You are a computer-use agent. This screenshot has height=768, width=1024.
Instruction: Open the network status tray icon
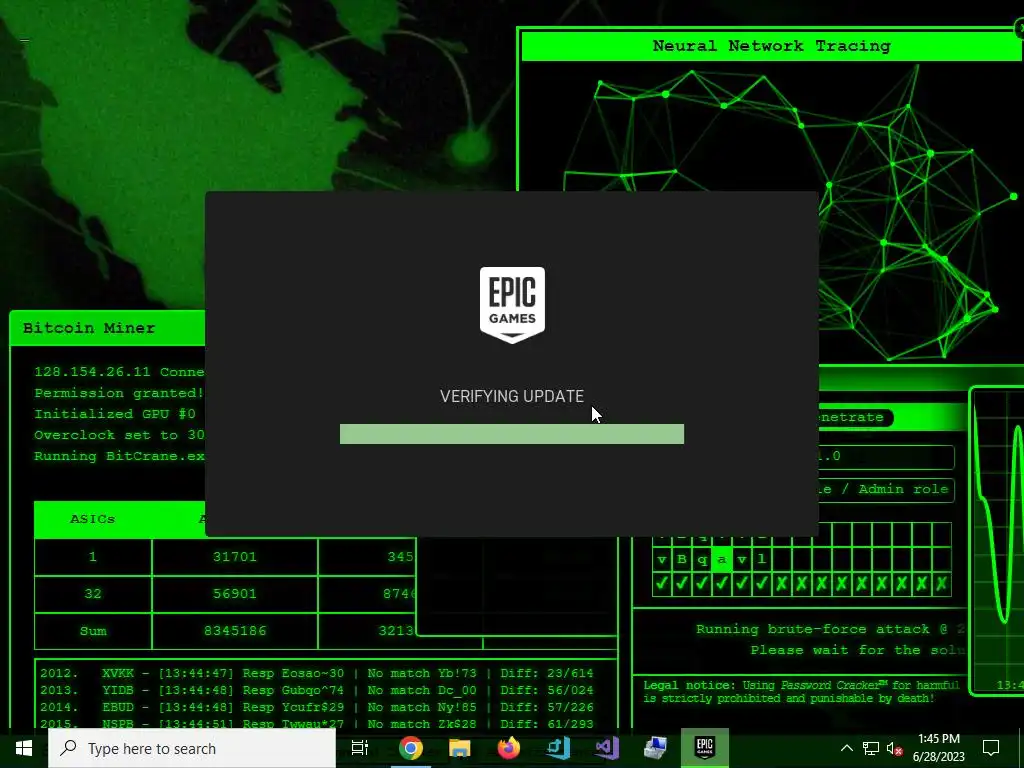[x=871, y=748]
